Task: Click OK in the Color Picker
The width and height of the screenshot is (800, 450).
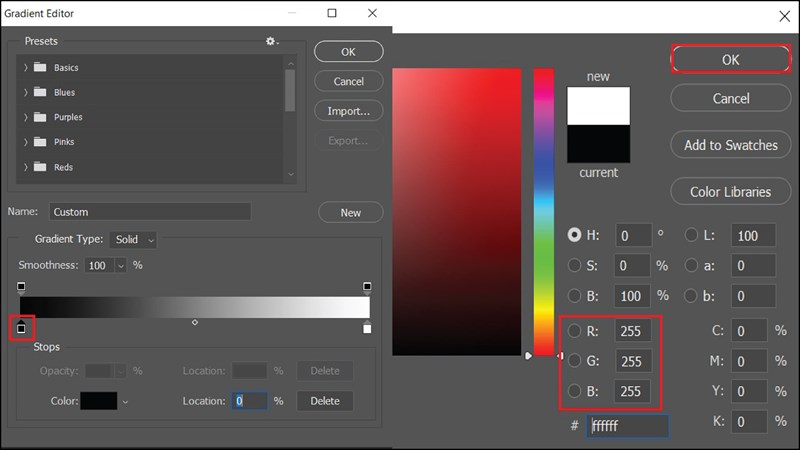Action: point(731,60)
